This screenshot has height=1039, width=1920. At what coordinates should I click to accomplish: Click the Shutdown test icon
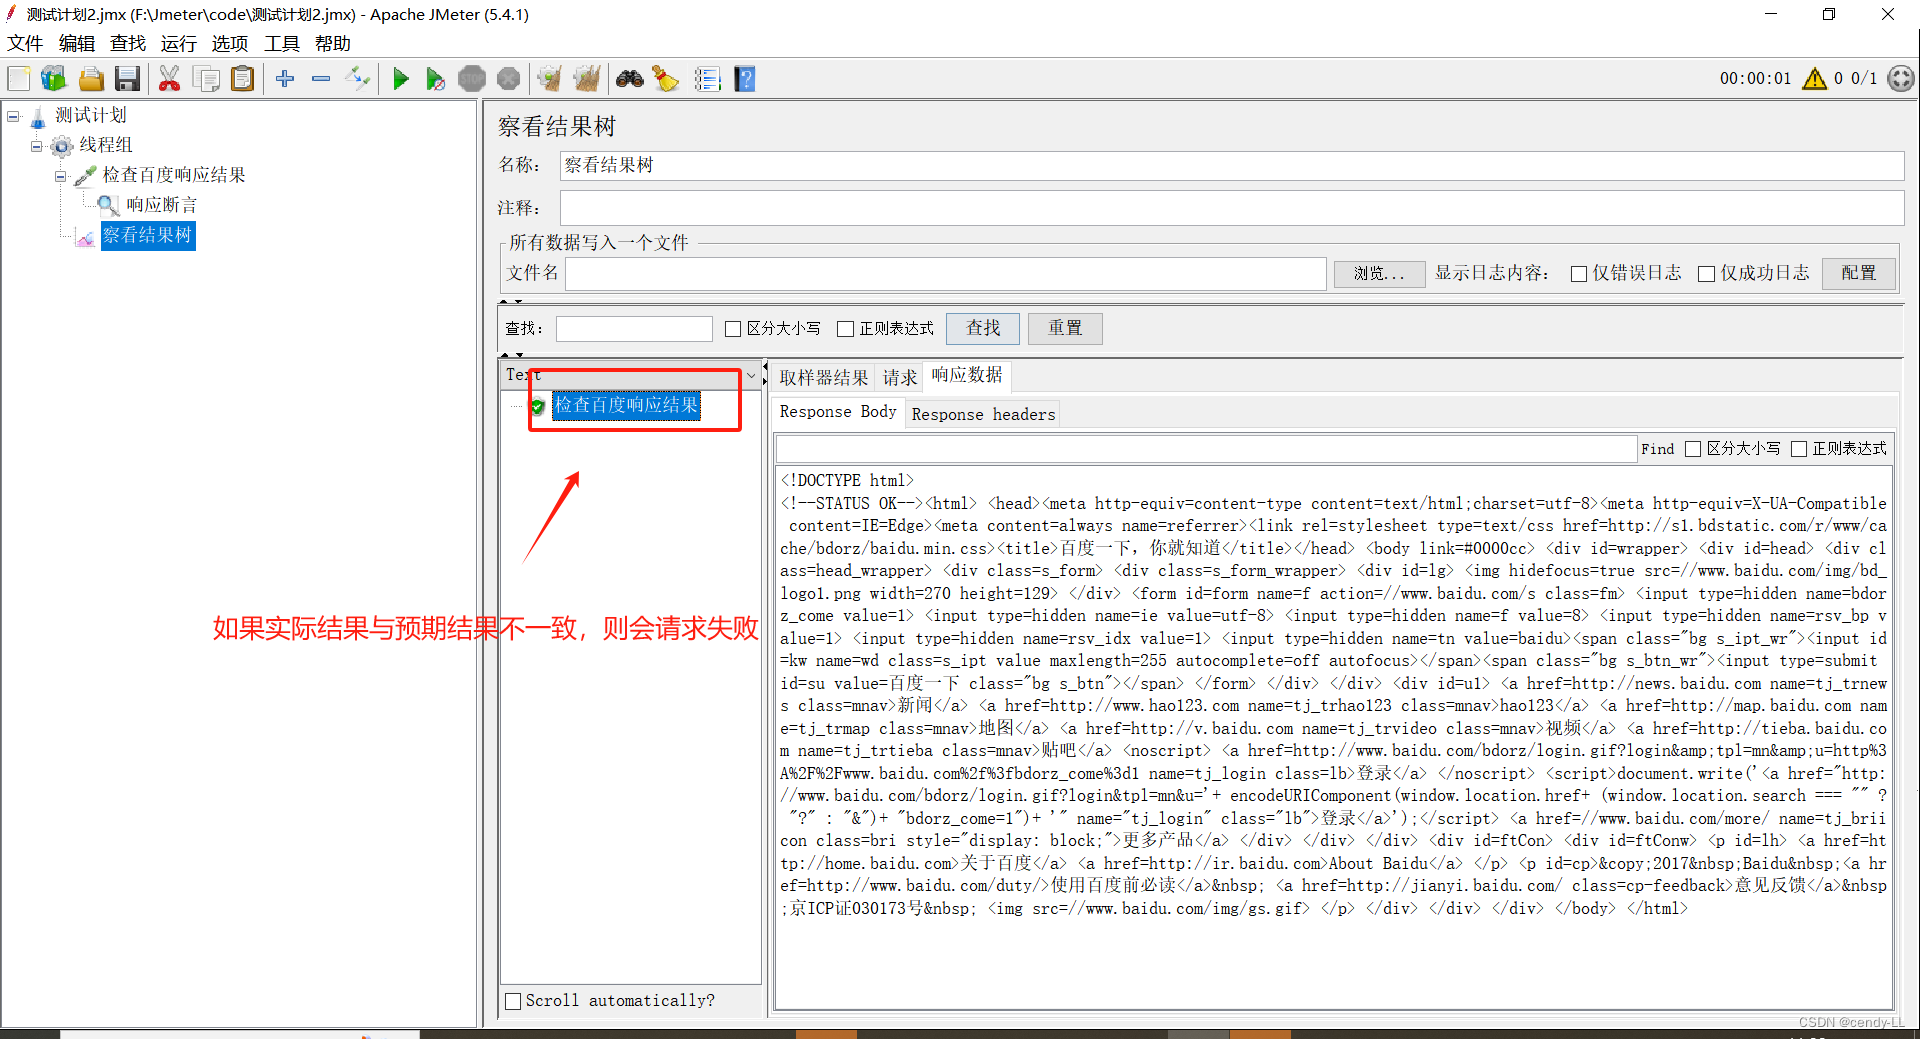coord(508,79)
